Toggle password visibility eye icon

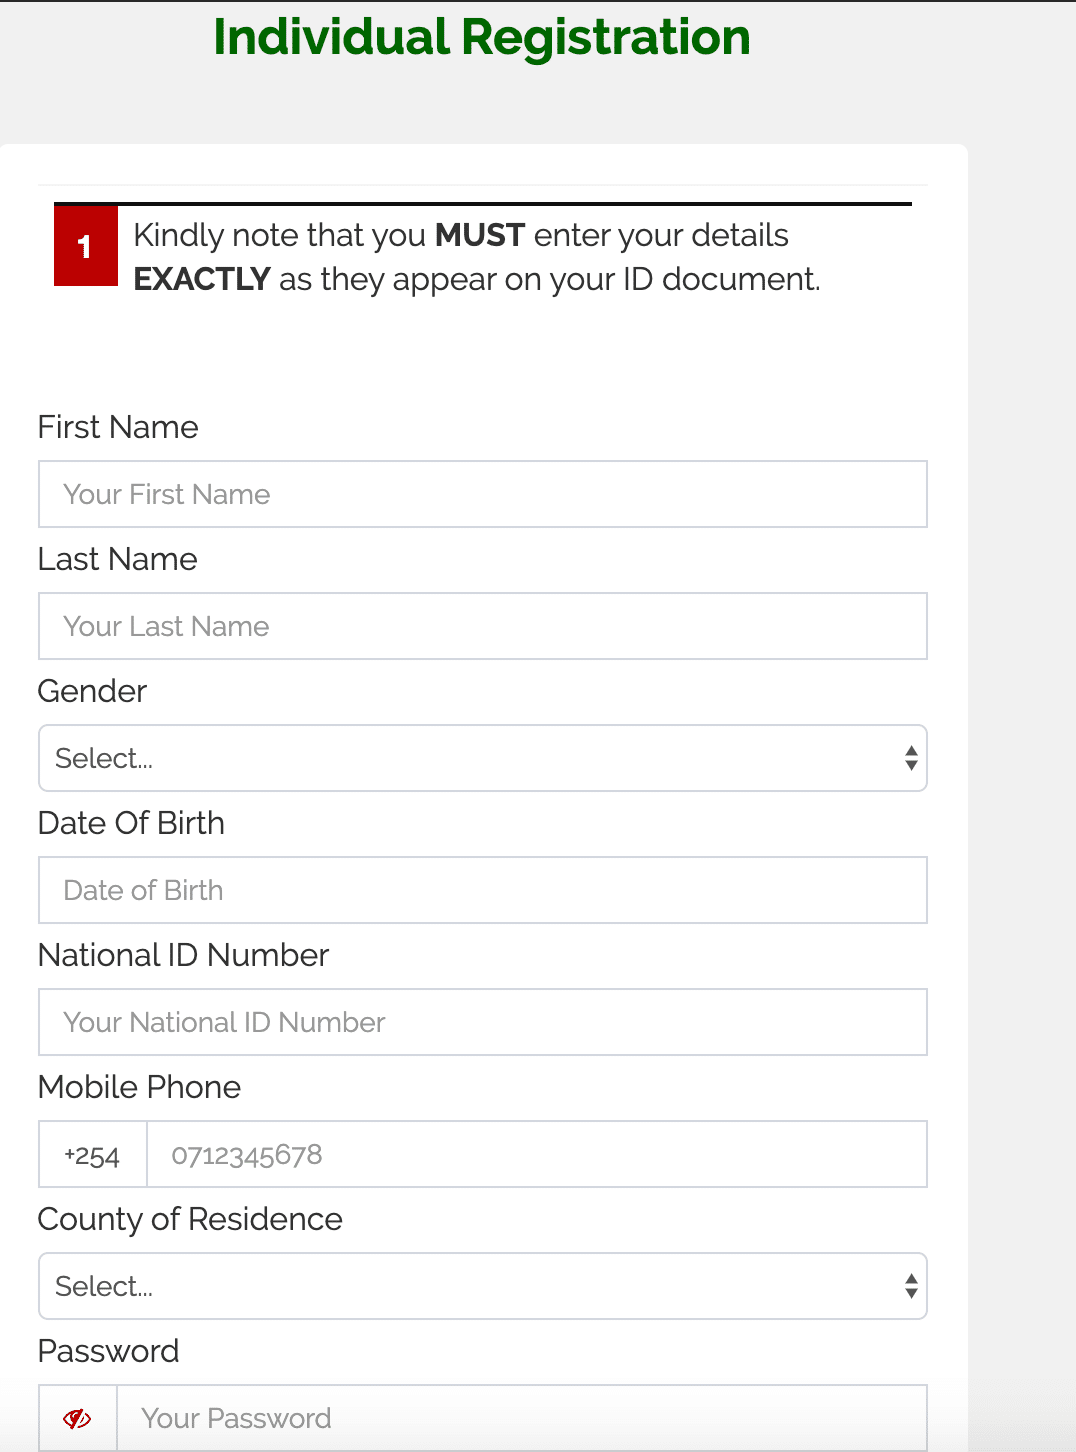[x=77, y=1418]
